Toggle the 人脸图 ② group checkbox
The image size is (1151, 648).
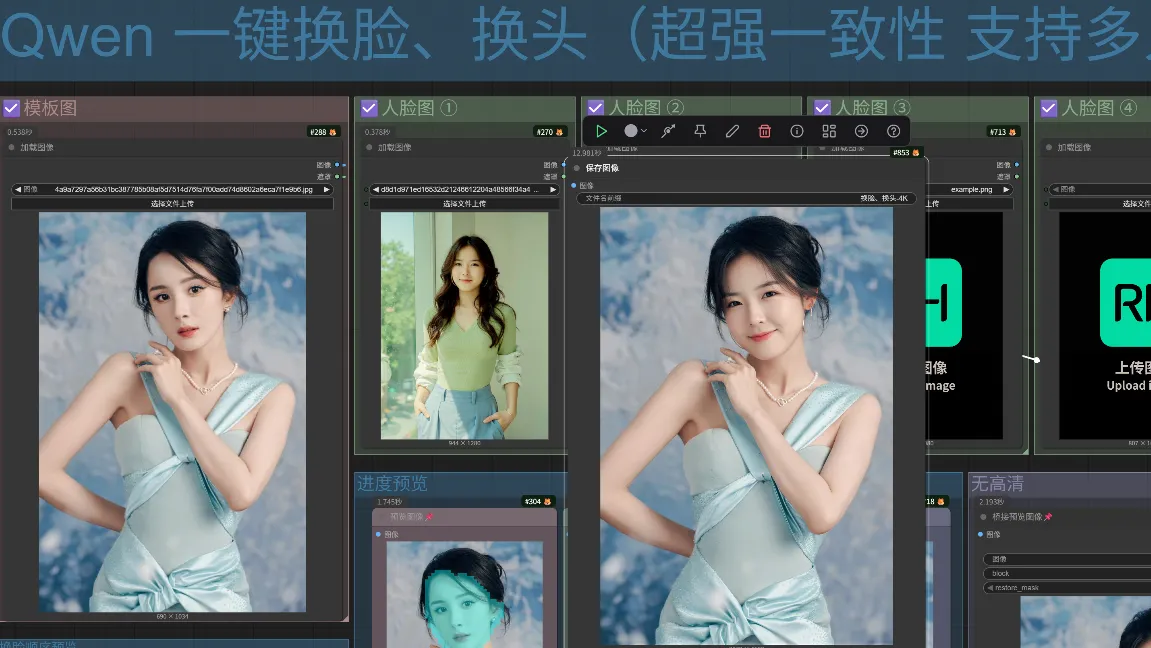pos(595,108)
